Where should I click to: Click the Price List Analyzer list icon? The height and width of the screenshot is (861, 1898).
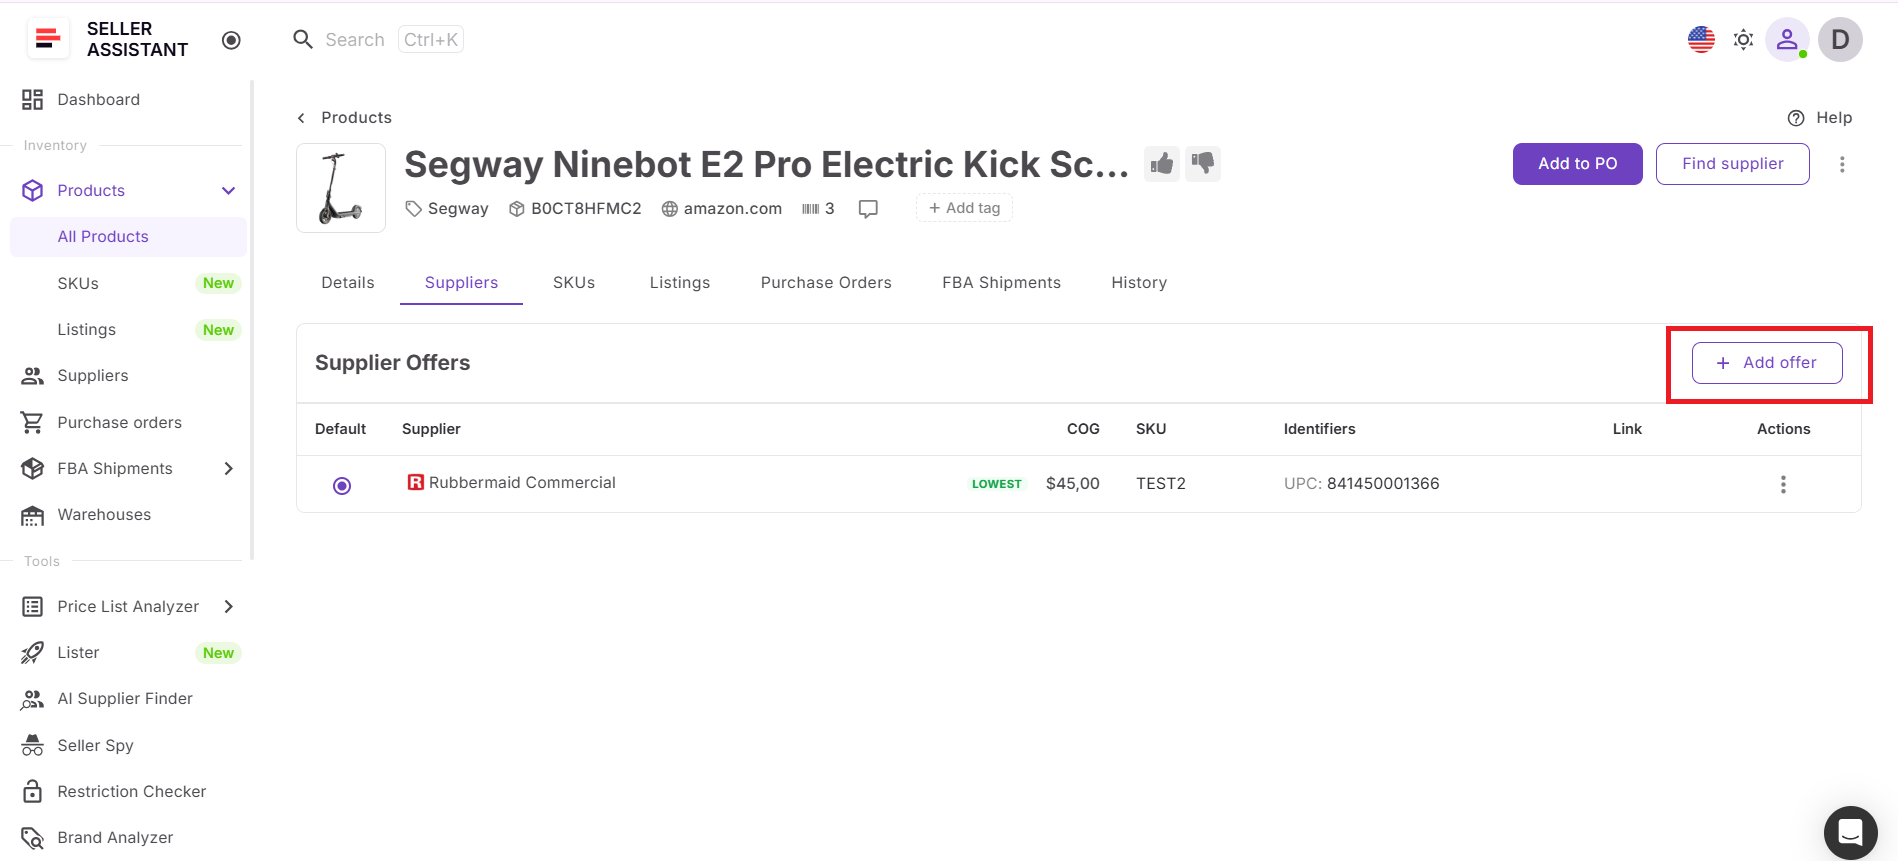point(33,607)
